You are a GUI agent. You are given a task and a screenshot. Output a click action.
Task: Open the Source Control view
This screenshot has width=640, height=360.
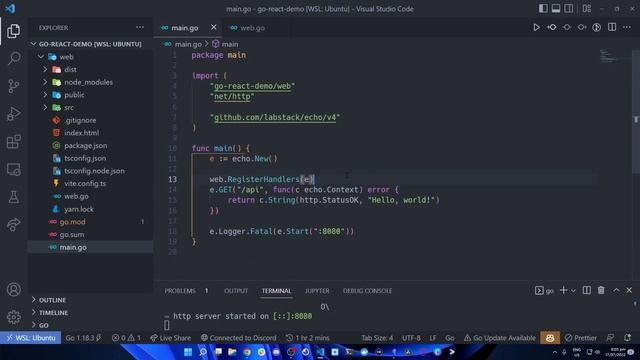click(x=13, y=86)
